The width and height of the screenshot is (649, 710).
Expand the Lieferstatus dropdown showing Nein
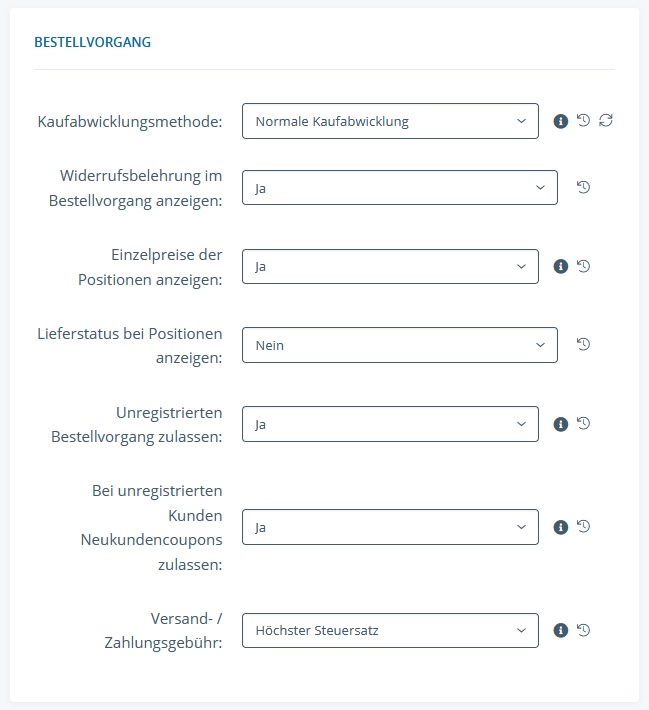pyautogui.click(x=399, y=345)
